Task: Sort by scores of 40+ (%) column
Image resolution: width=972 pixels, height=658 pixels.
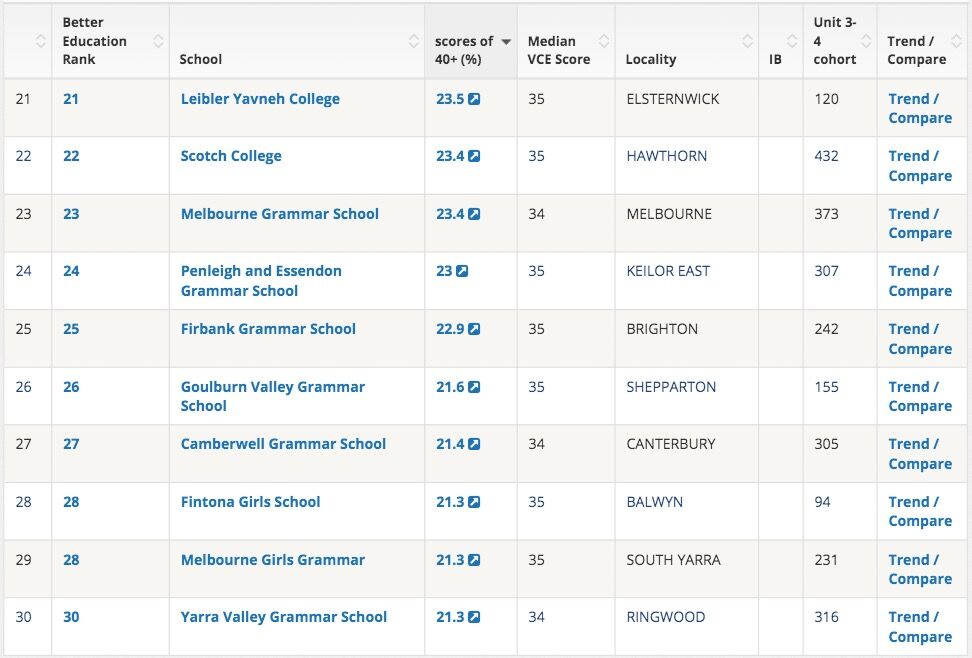Action: [470, 41]
